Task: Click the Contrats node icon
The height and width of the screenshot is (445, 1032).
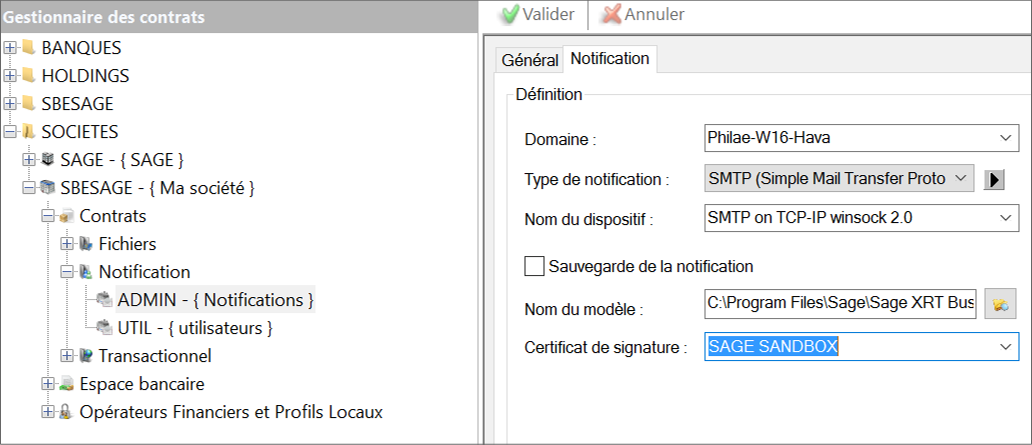Action: [66, 216]
